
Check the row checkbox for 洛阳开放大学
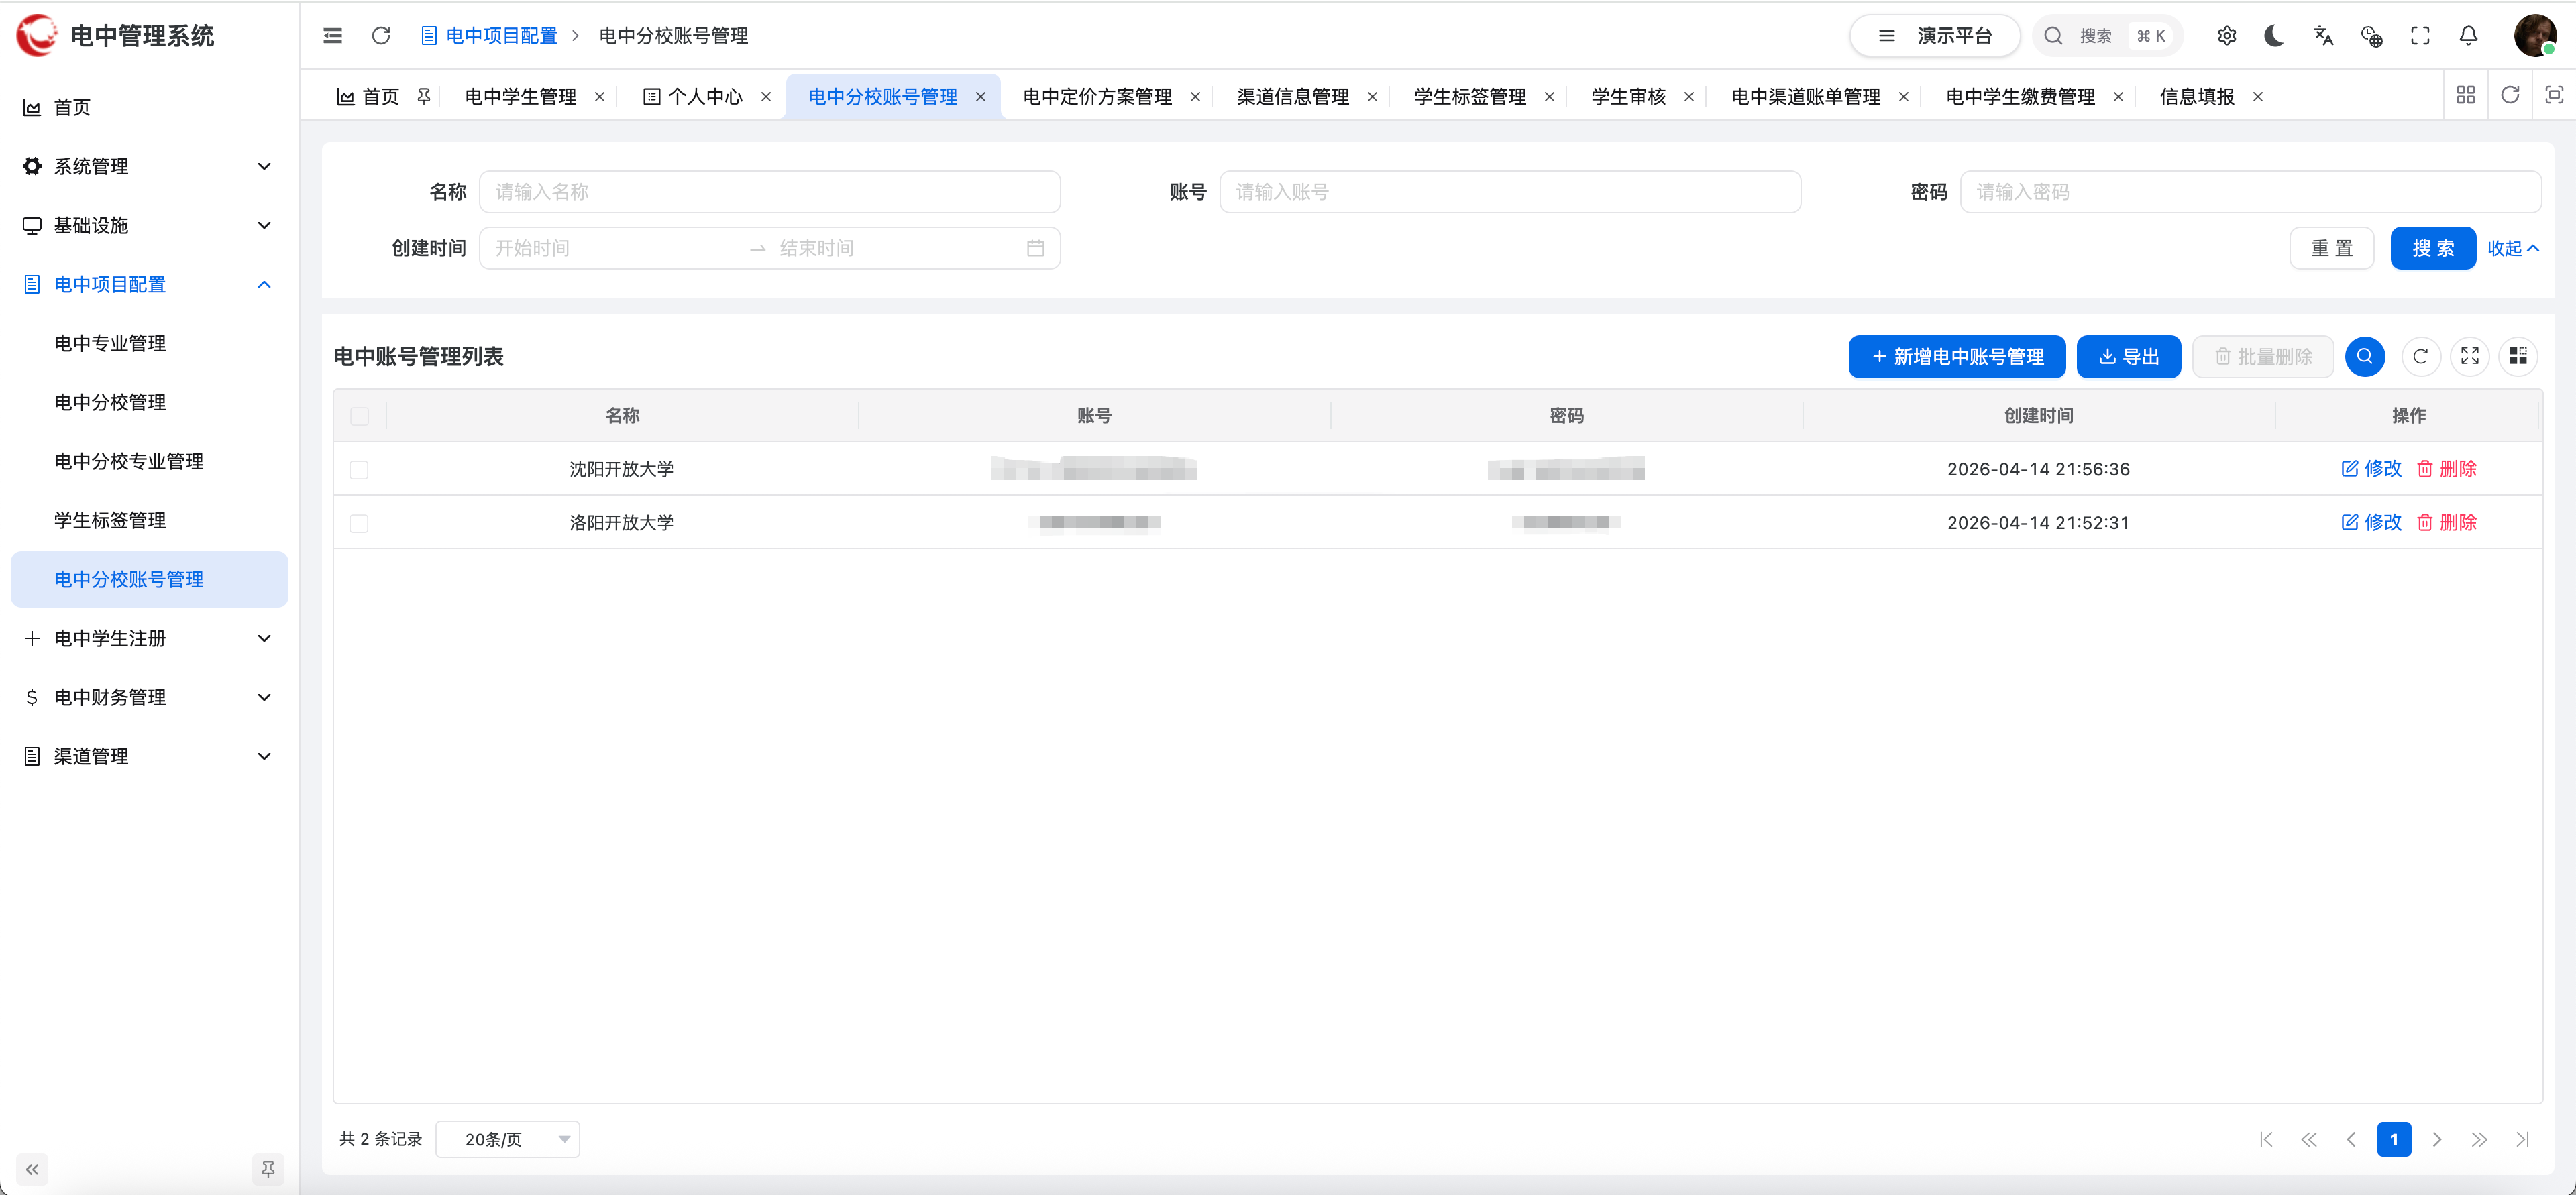coord(359,522)
